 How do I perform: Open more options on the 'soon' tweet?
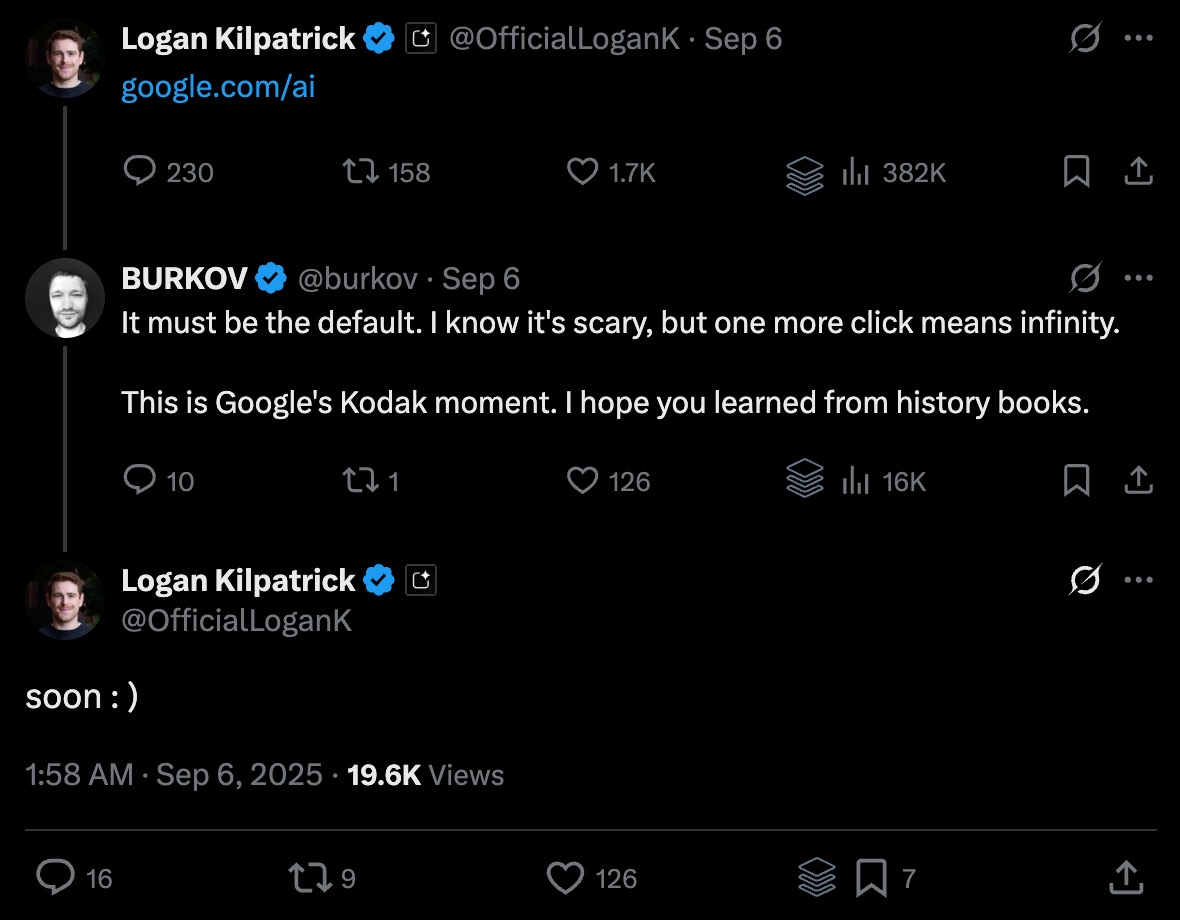pos(1139,580)
